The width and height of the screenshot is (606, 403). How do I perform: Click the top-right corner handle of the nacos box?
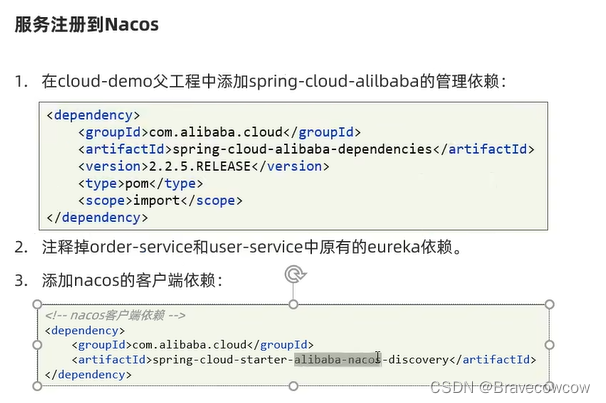(549, 304)
